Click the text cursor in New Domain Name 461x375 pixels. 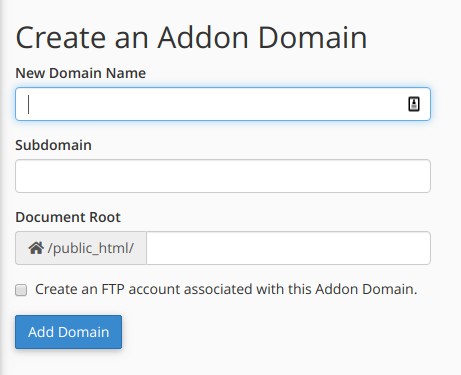point(29,104)
